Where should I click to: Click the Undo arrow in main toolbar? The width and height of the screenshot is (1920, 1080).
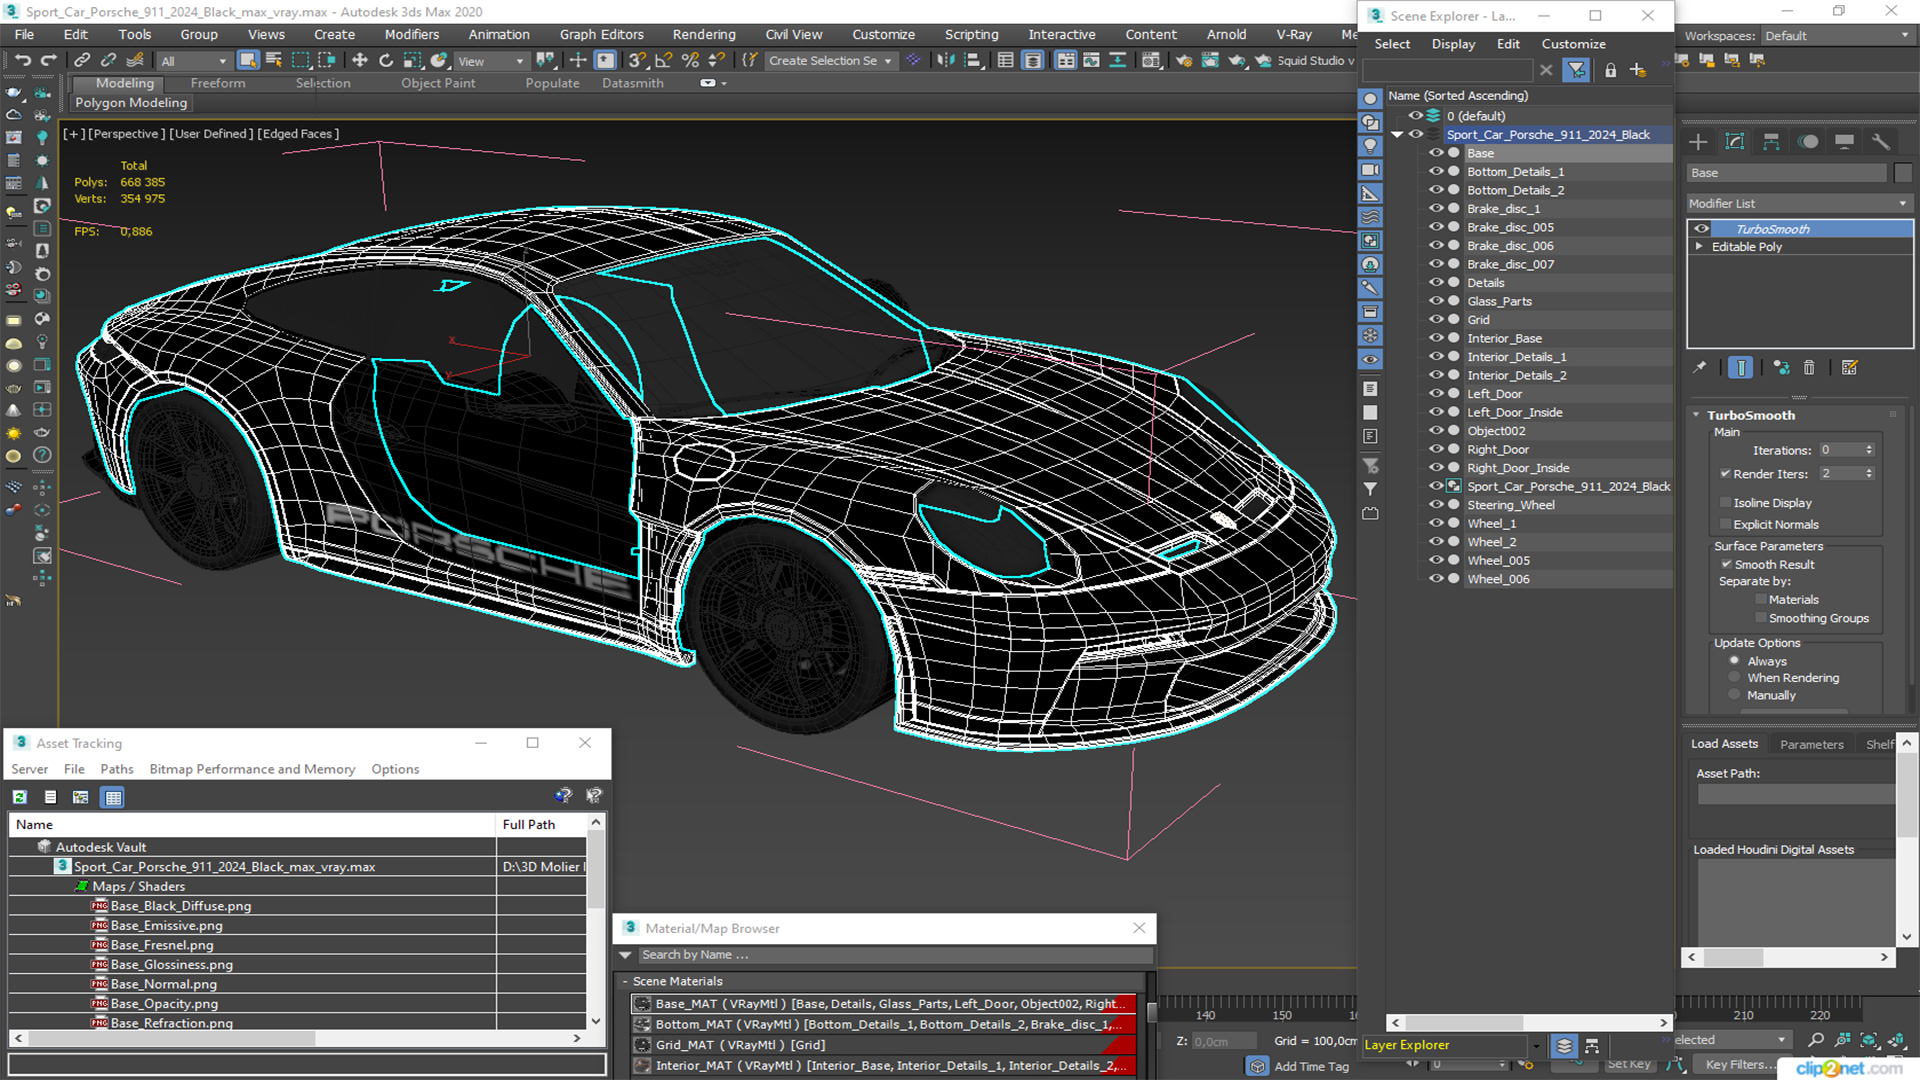coord(22,61)
